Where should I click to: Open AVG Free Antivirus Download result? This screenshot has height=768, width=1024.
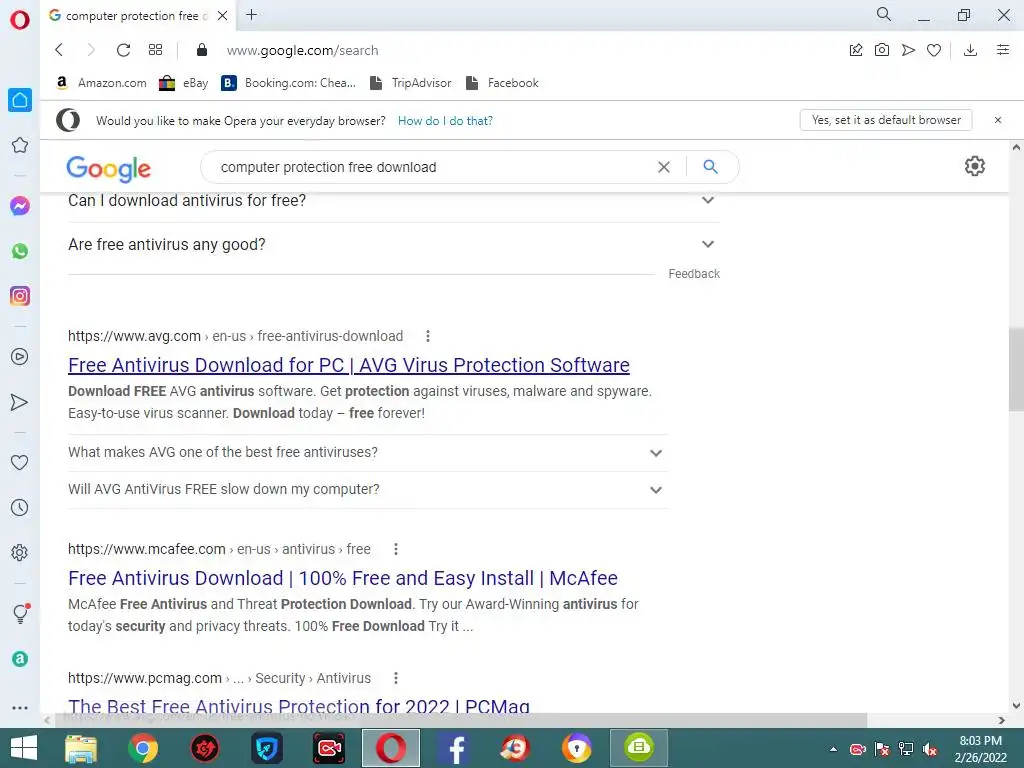(x=349, y=365)
